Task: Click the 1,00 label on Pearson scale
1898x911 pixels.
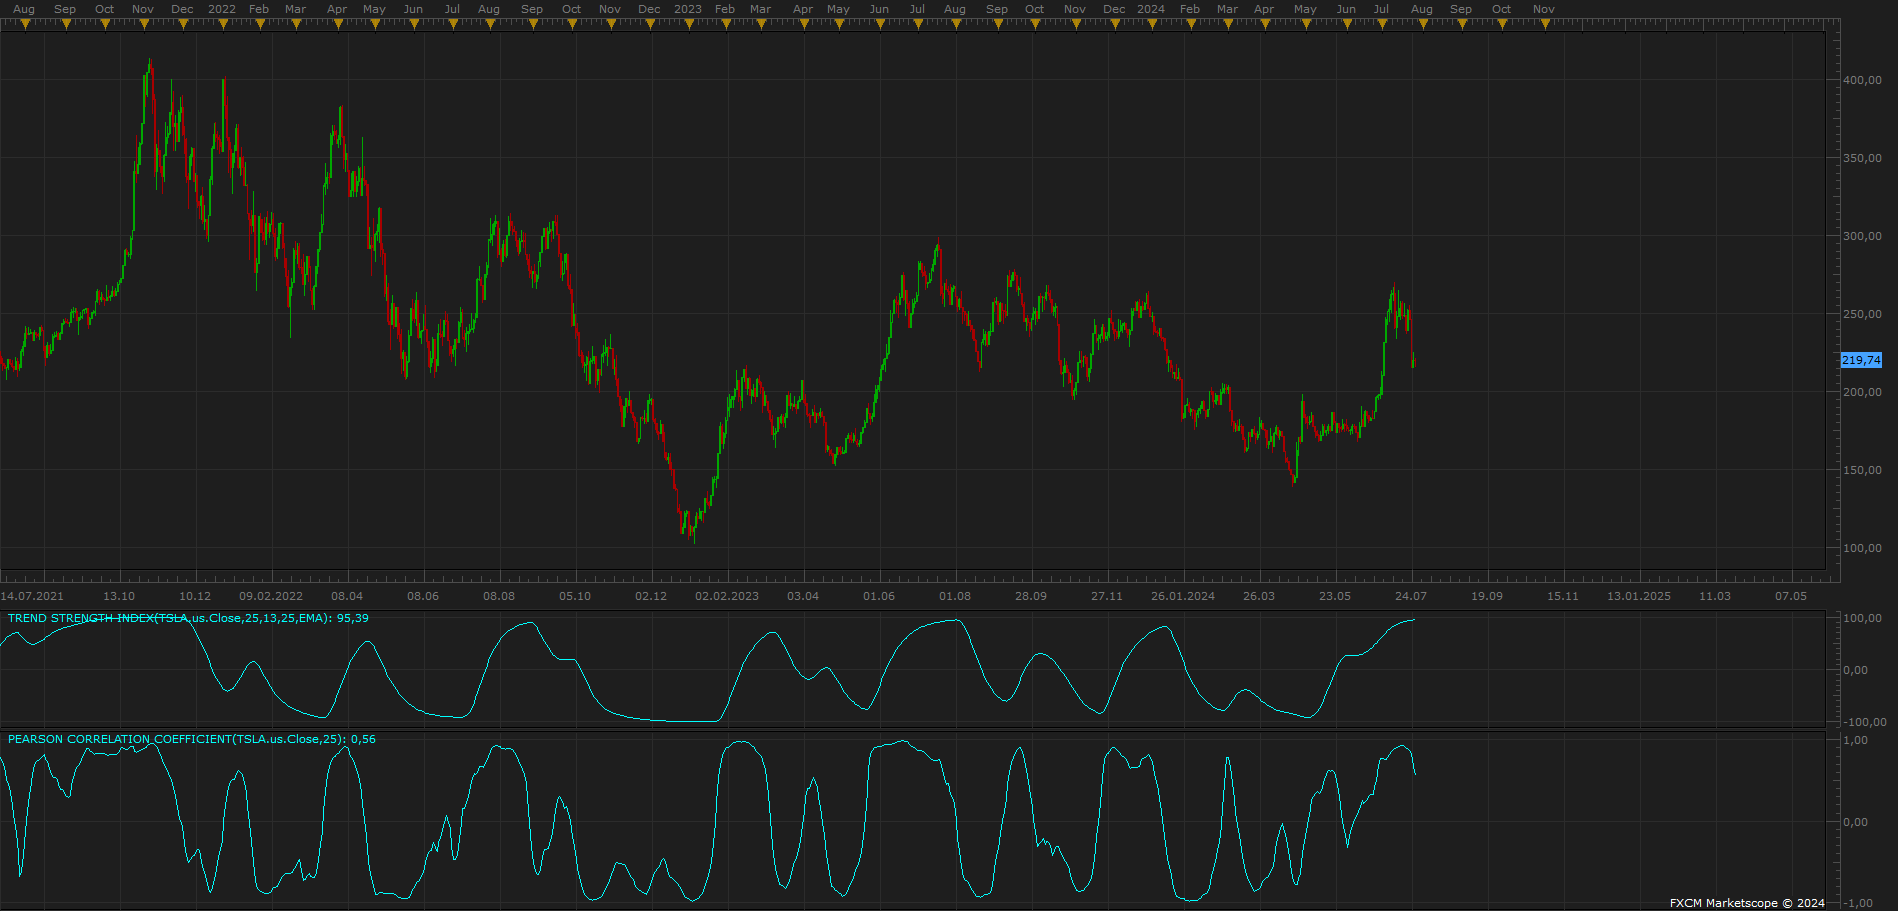Action: click(1855, 740)
